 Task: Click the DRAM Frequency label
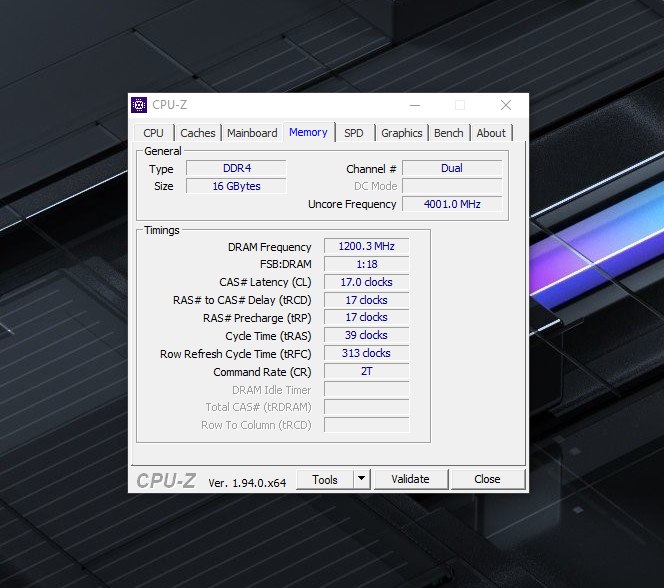(269, 247)
